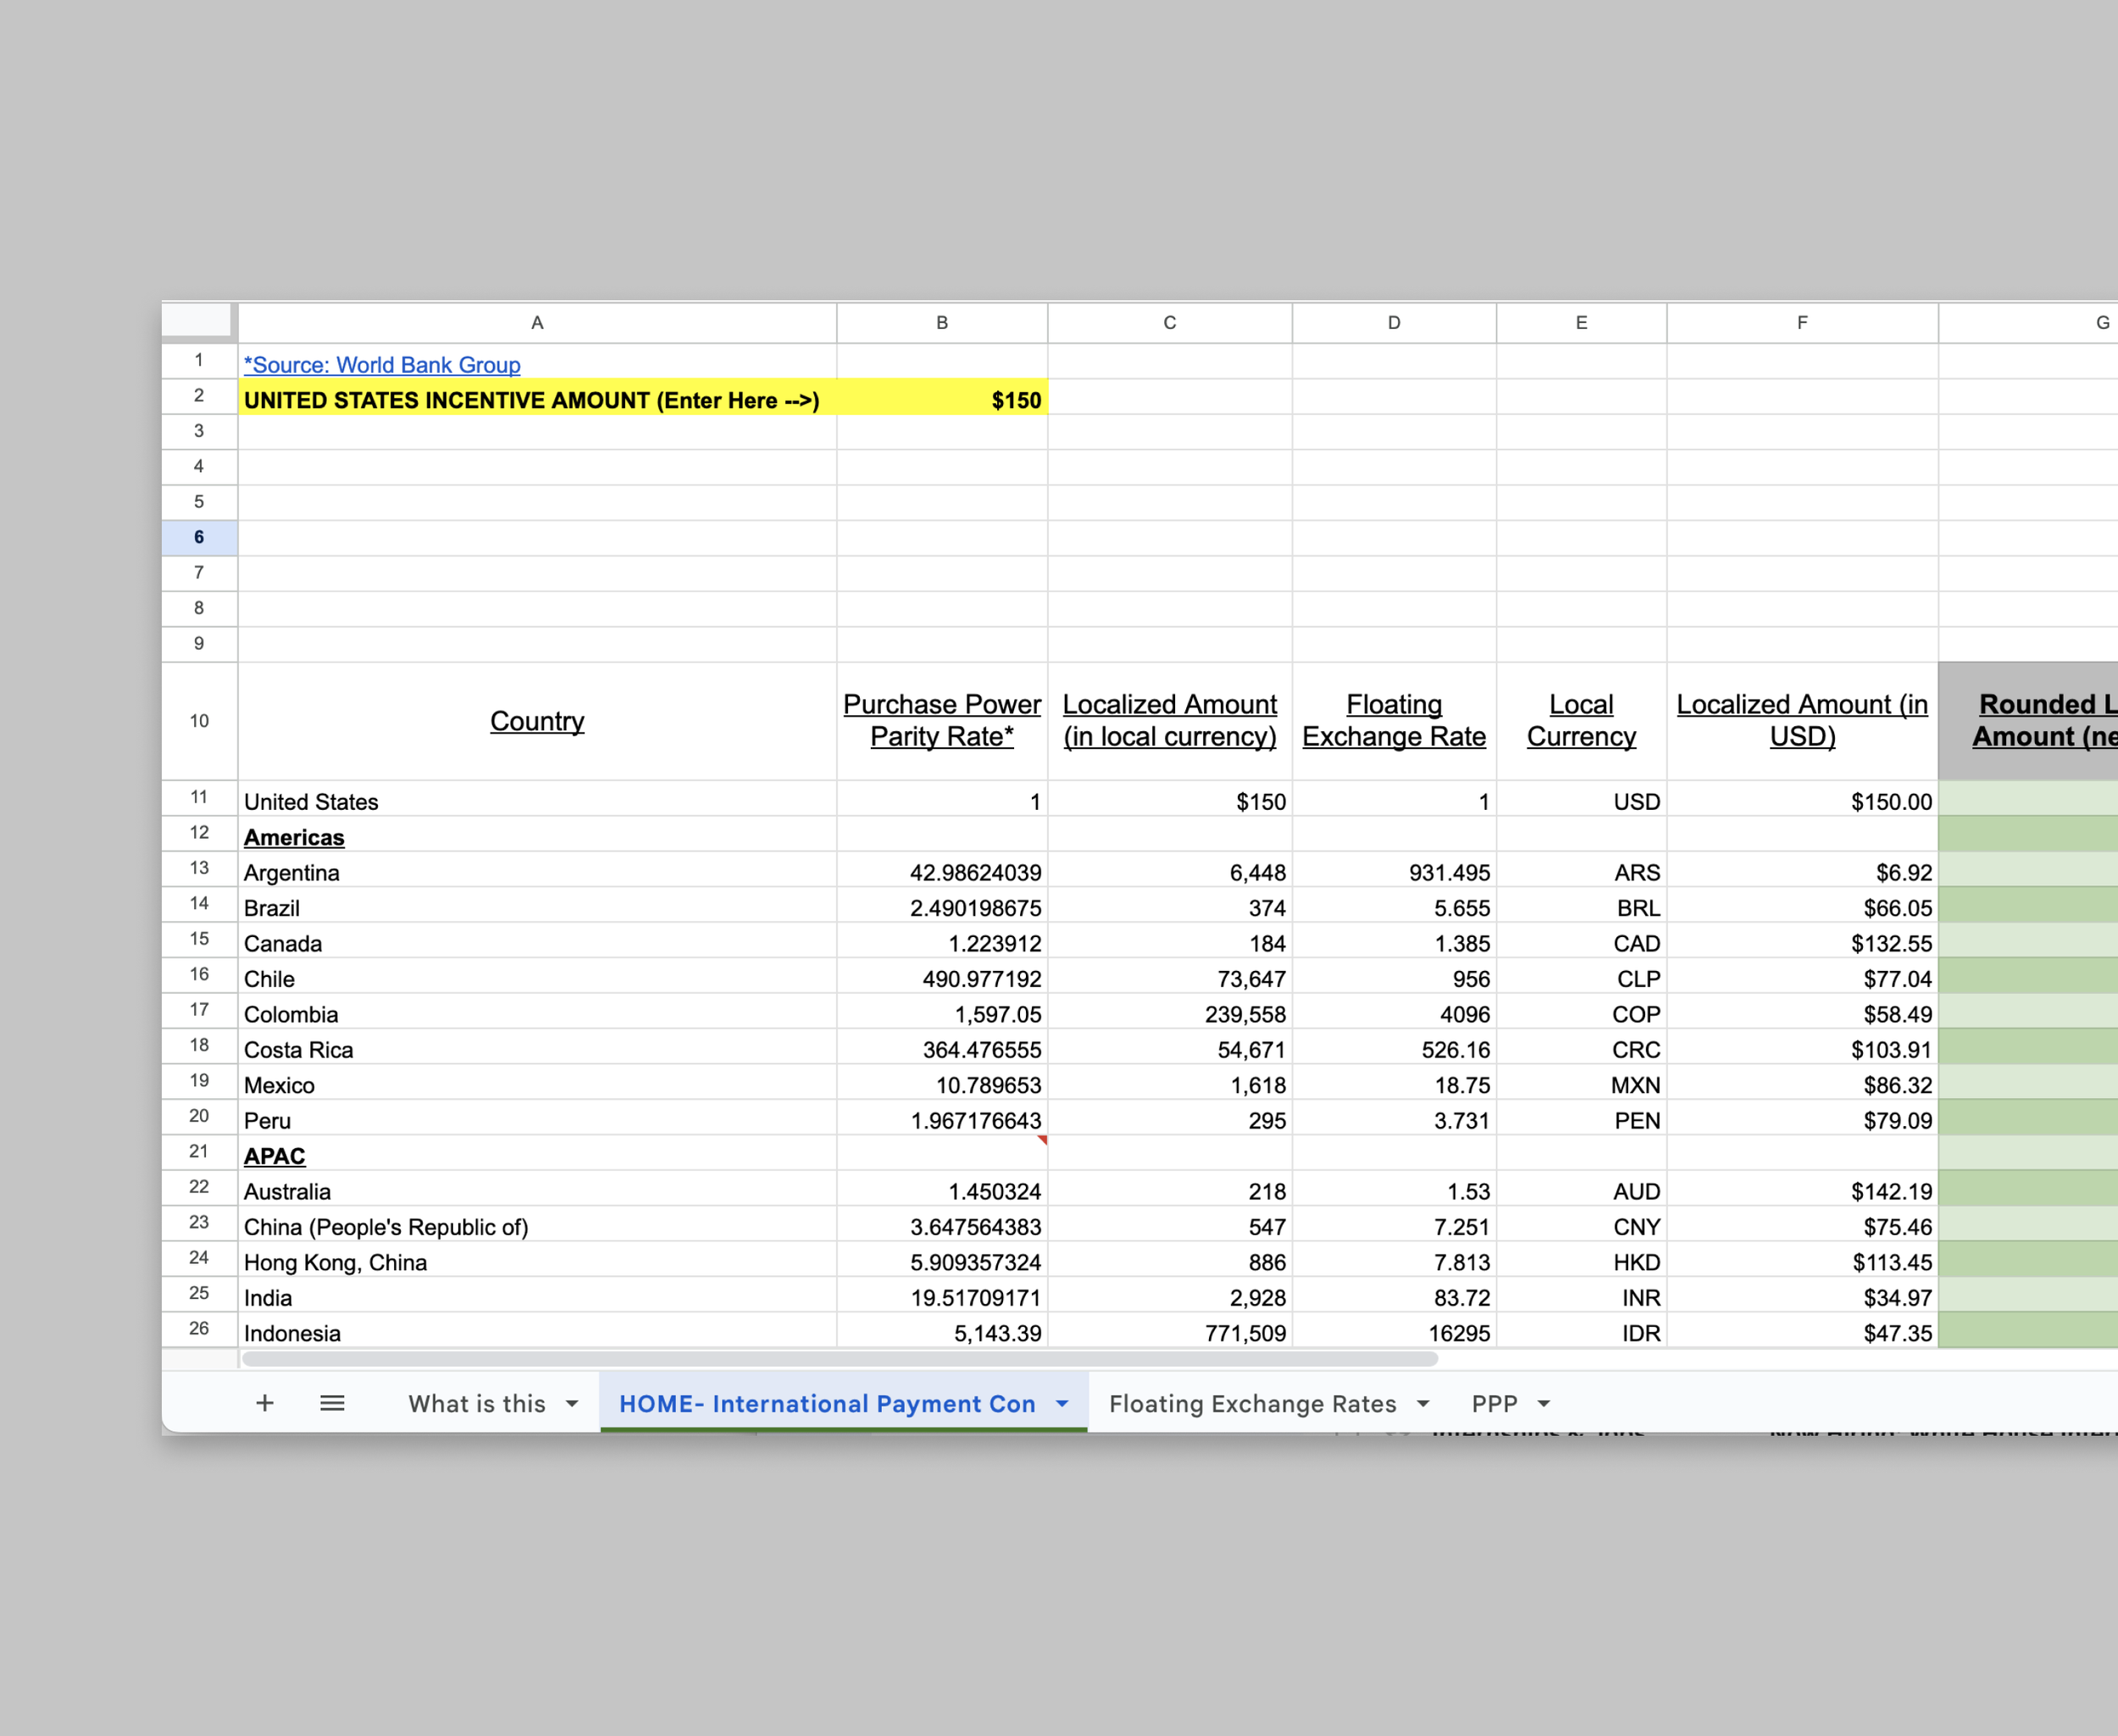Open the PPP tab dropdown arrow
Viewport: 2118px width, 1736px height.
point(1544,1404)
